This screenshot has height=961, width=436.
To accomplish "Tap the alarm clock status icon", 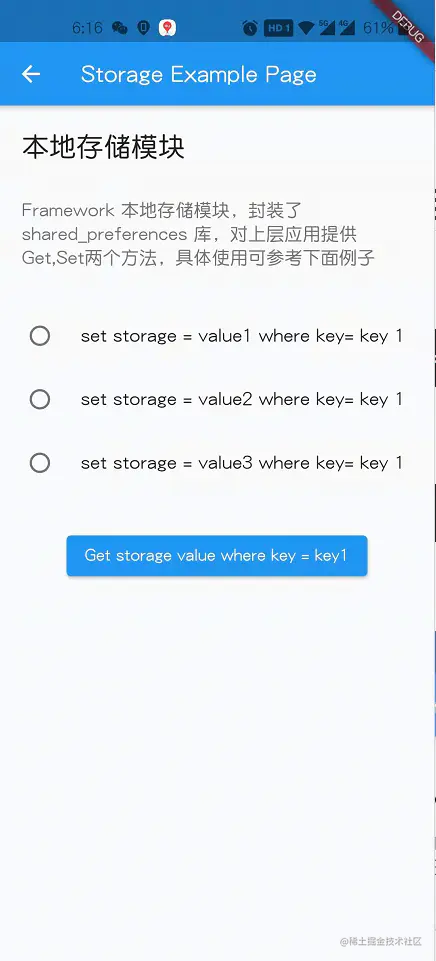I will coord(250,28).
